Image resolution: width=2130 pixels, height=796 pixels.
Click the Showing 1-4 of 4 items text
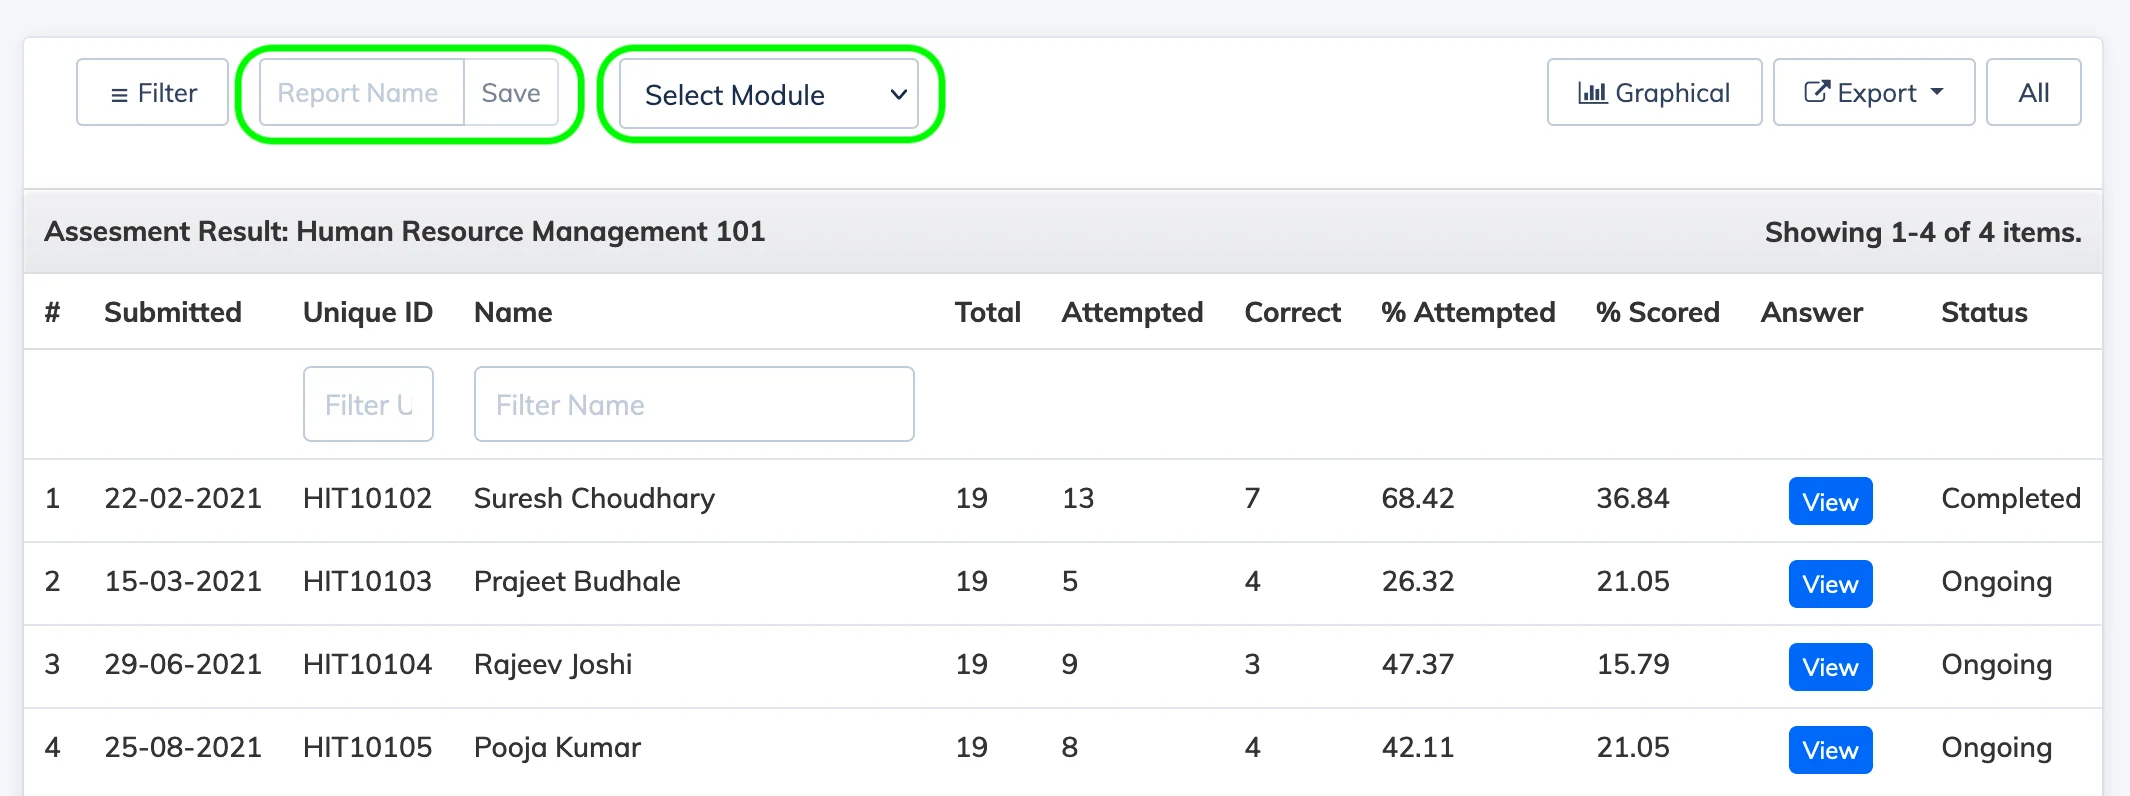coord(1923,232)
